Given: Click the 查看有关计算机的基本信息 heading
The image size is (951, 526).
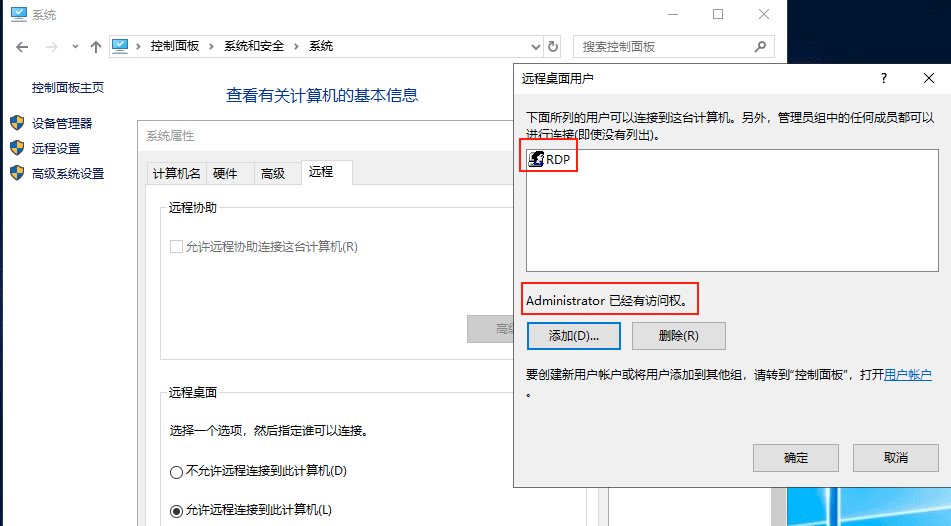Looking at the screenshot, I should pos(322,96).
